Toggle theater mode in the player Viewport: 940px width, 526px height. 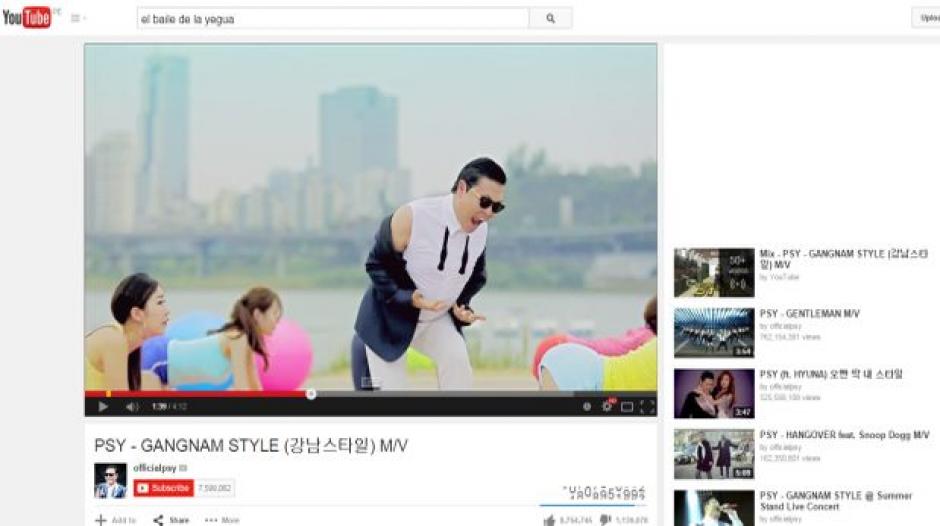627,407
